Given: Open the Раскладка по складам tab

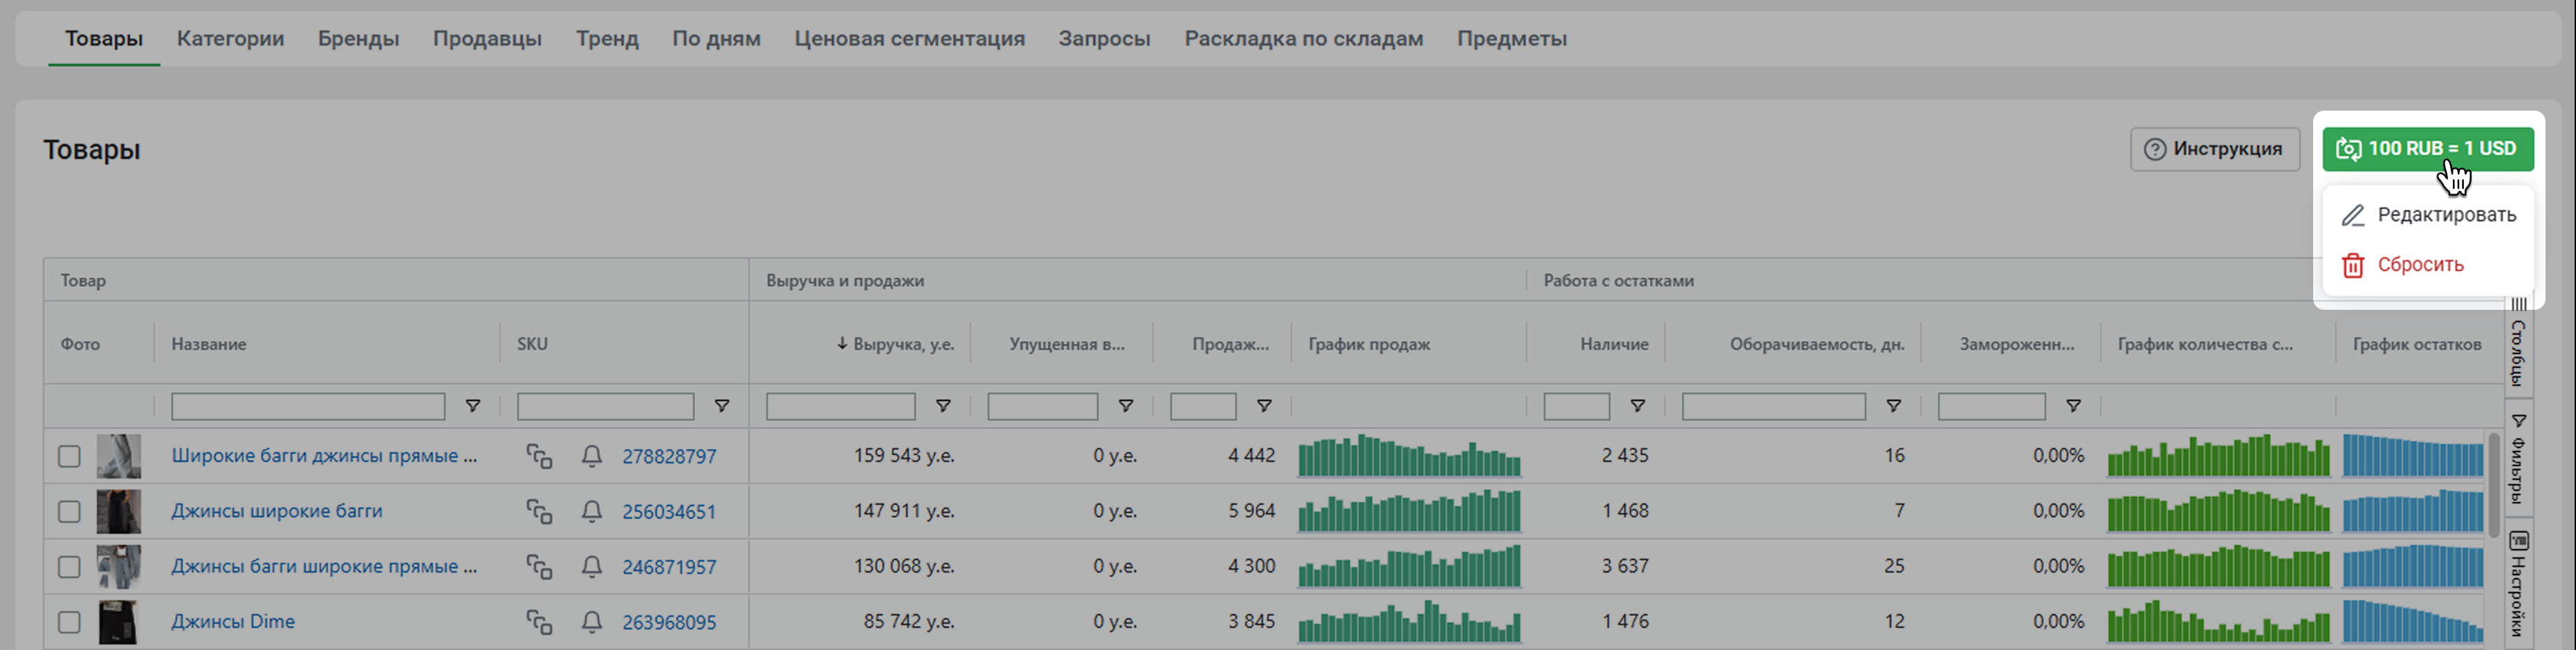Looking at the screenshot, I should pos(1303,39).
